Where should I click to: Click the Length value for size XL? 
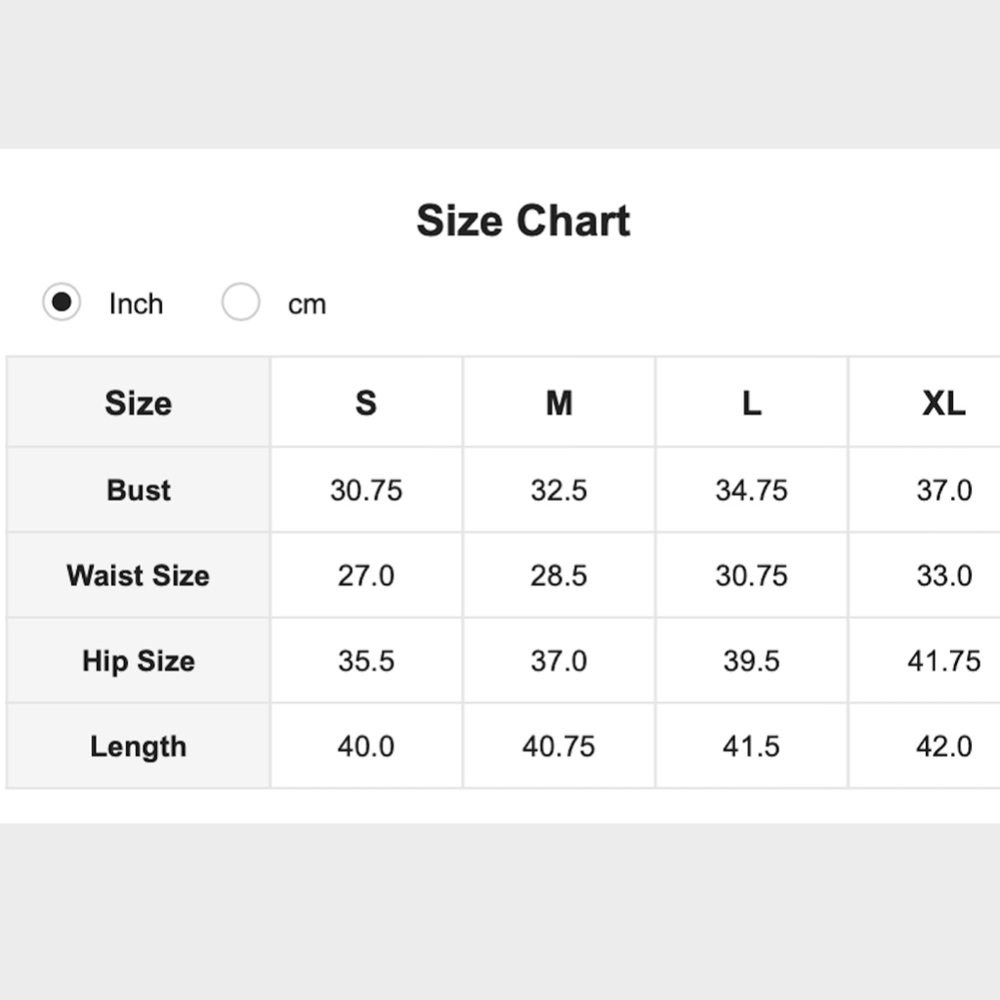[943, 747]
